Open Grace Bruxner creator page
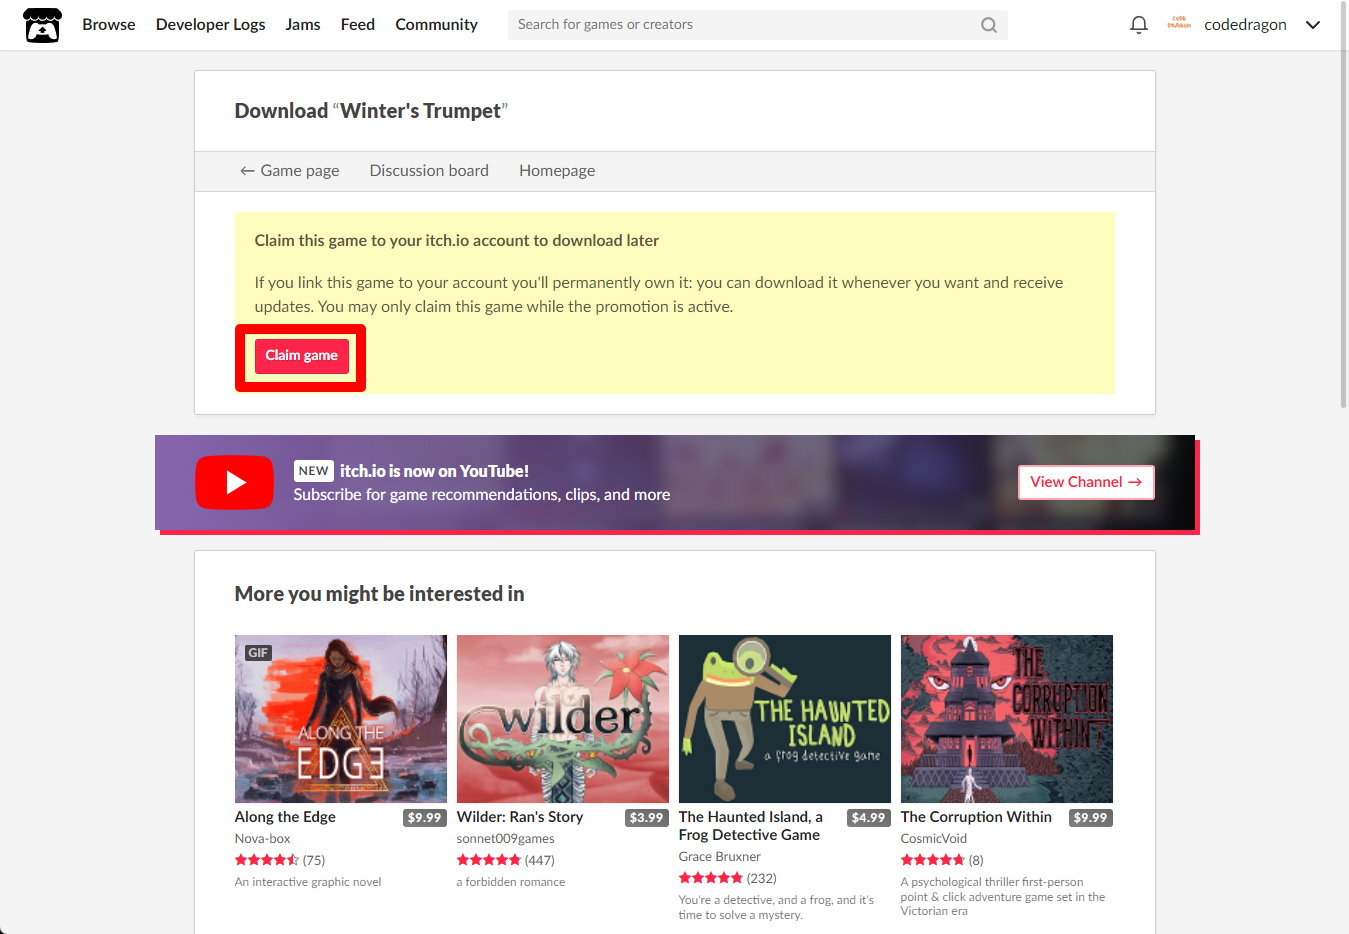 (719, 857)
